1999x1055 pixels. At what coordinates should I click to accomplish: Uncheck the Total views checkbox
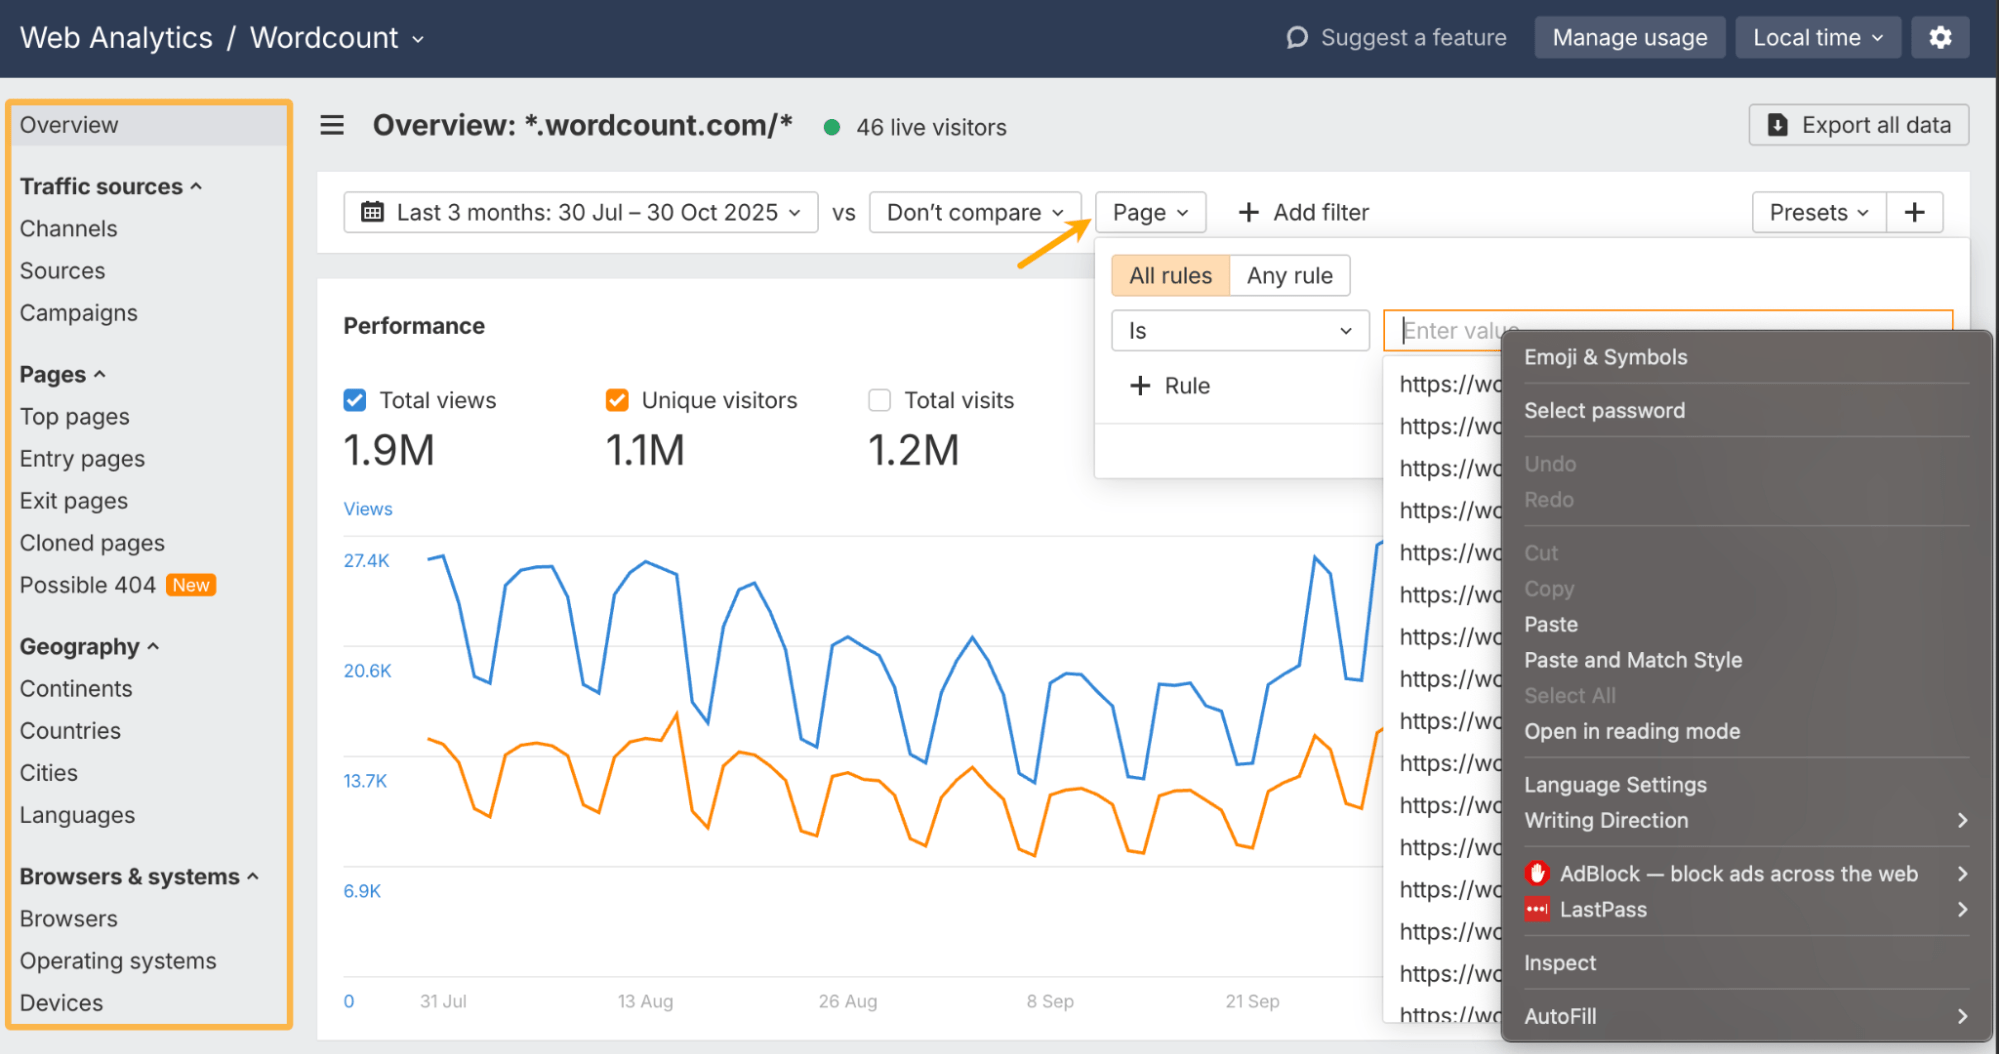(x=355, y=400)
